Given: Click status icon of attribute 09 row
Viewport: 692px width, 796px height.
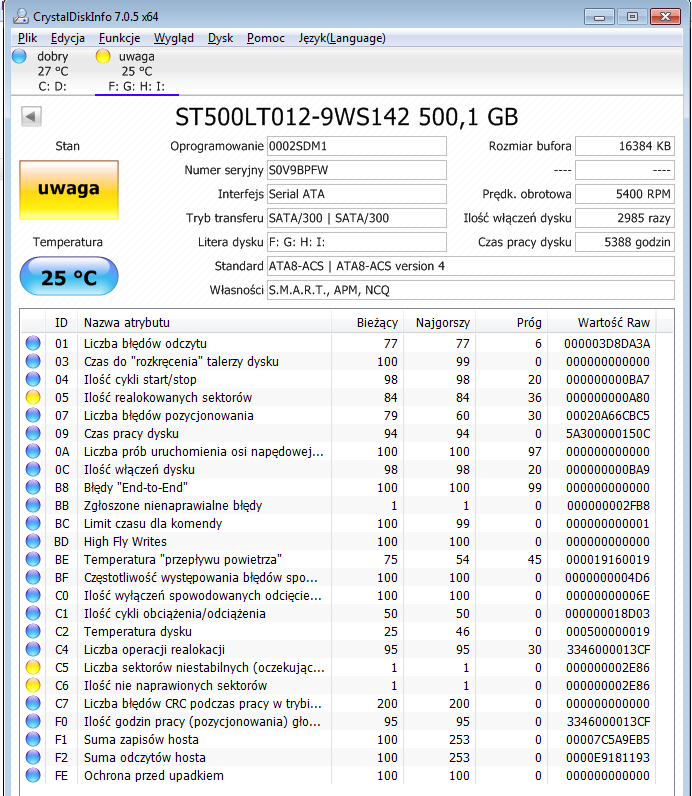Looking at the screenshot, I should [33, 434].
